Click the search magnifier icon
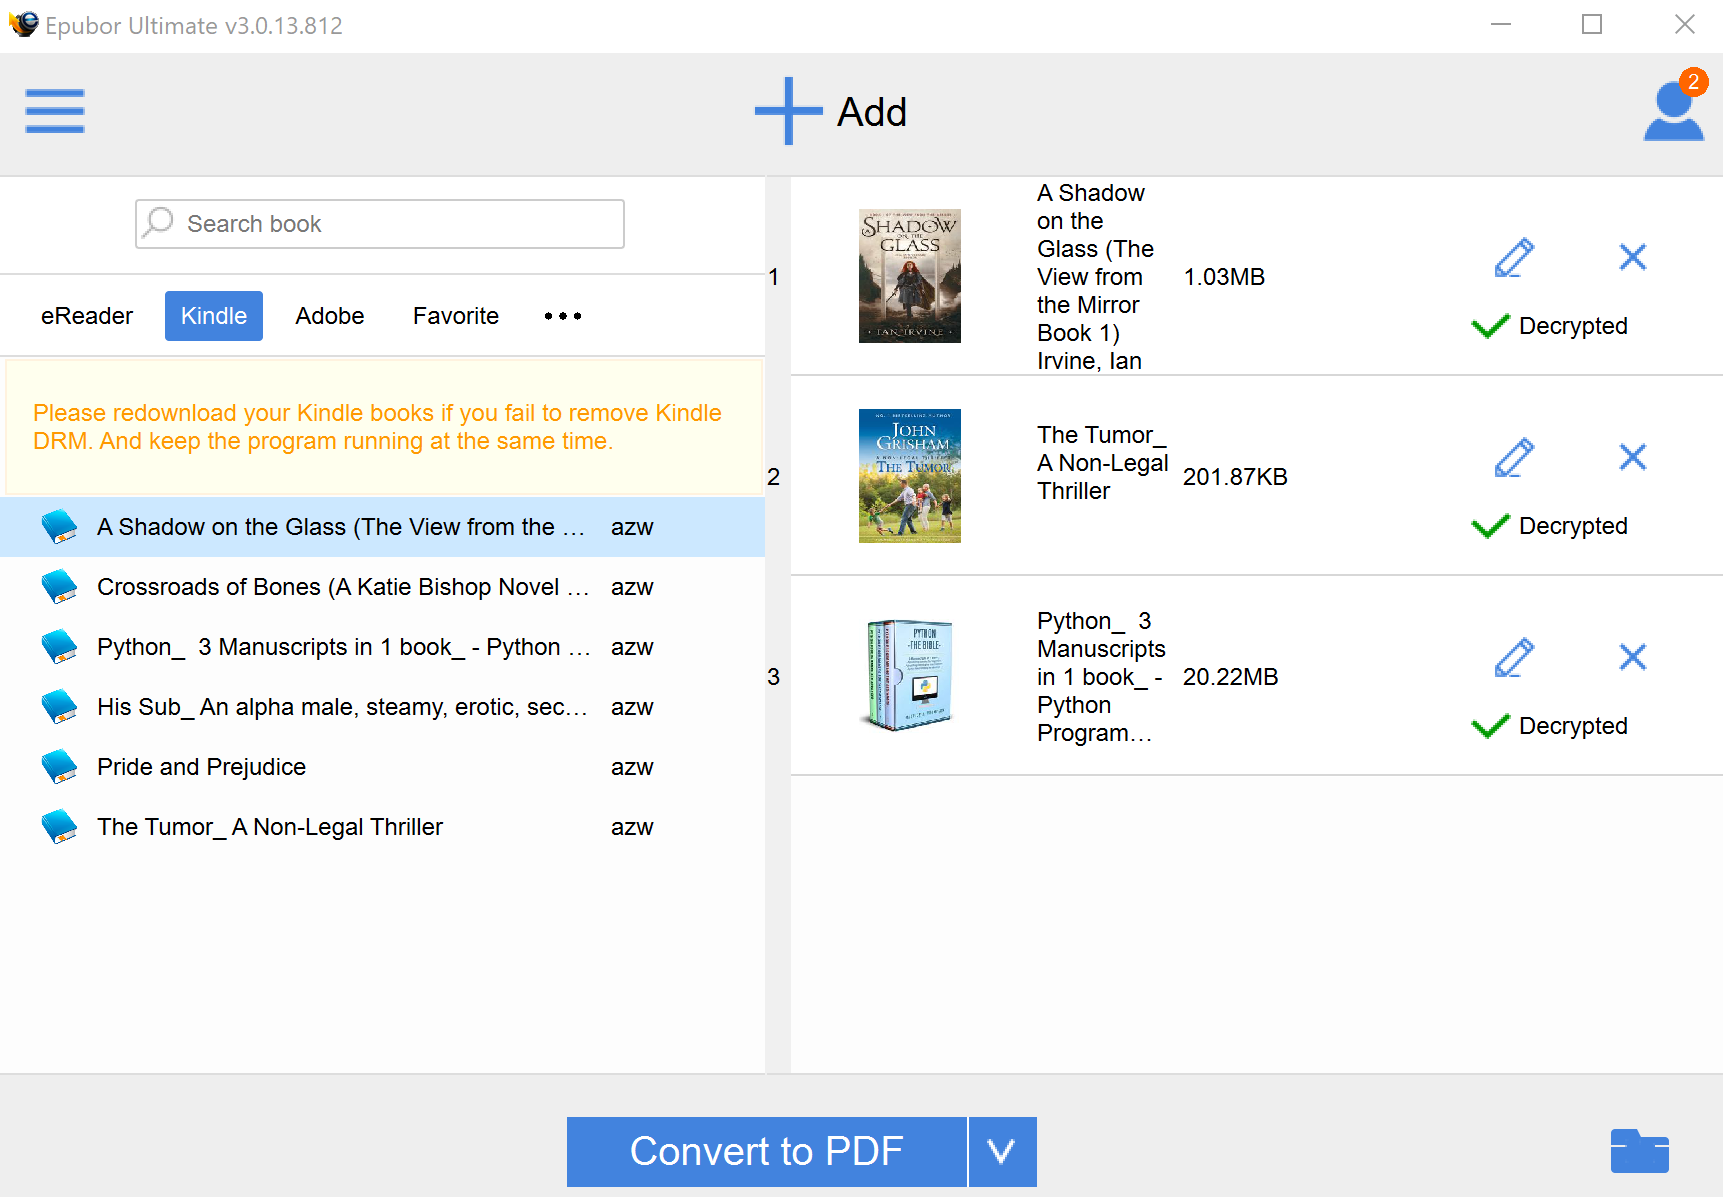Screen dimensions: 1723x1197 (158, 223)
